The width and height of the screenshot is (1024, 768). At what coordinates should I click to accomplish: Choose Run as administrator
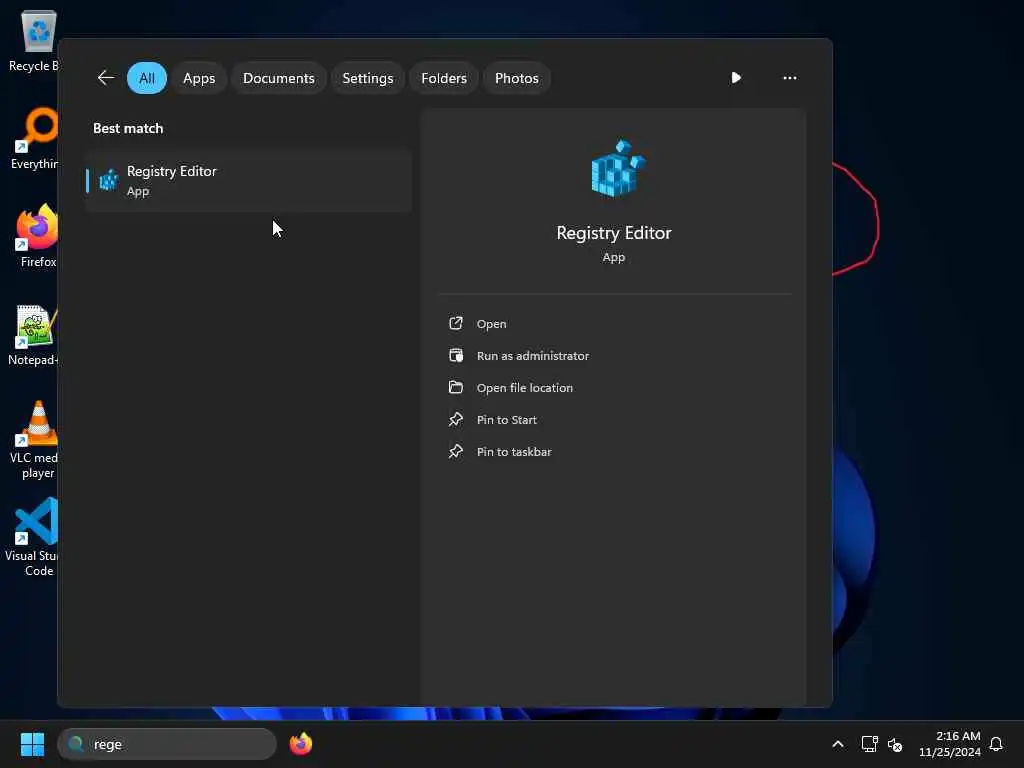pyautogui.click(x=533, y=356)
